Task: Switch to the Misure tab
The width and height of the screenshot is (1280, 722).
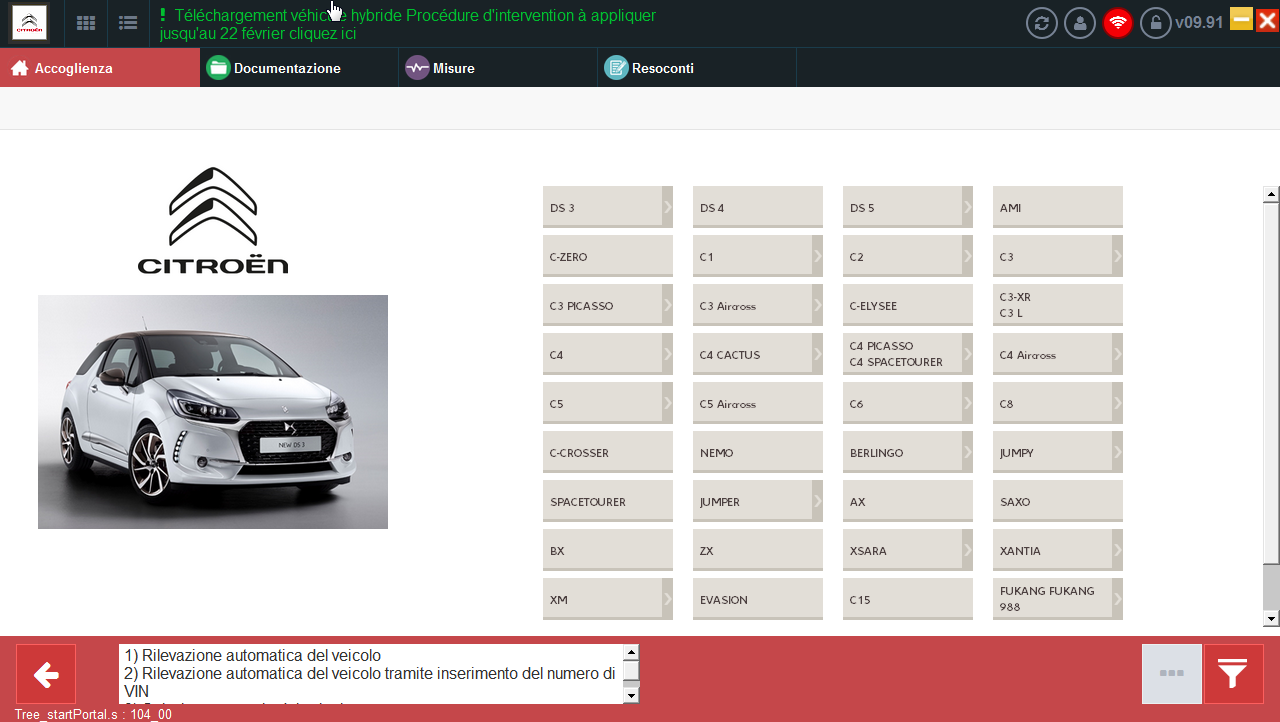Action: (497, 68)
